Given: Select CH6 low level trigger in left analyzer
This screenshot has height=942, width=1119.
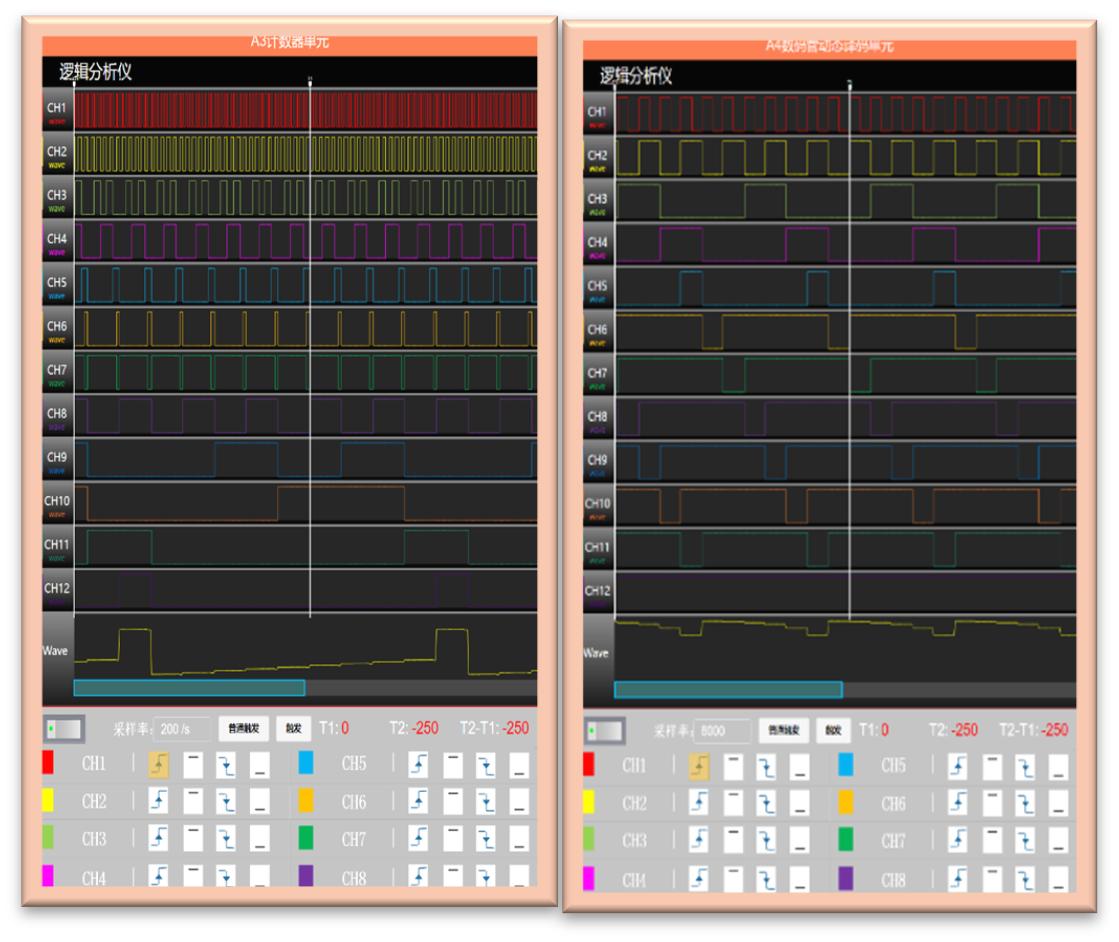Looking at the screenshot, I should coord(518,802).
